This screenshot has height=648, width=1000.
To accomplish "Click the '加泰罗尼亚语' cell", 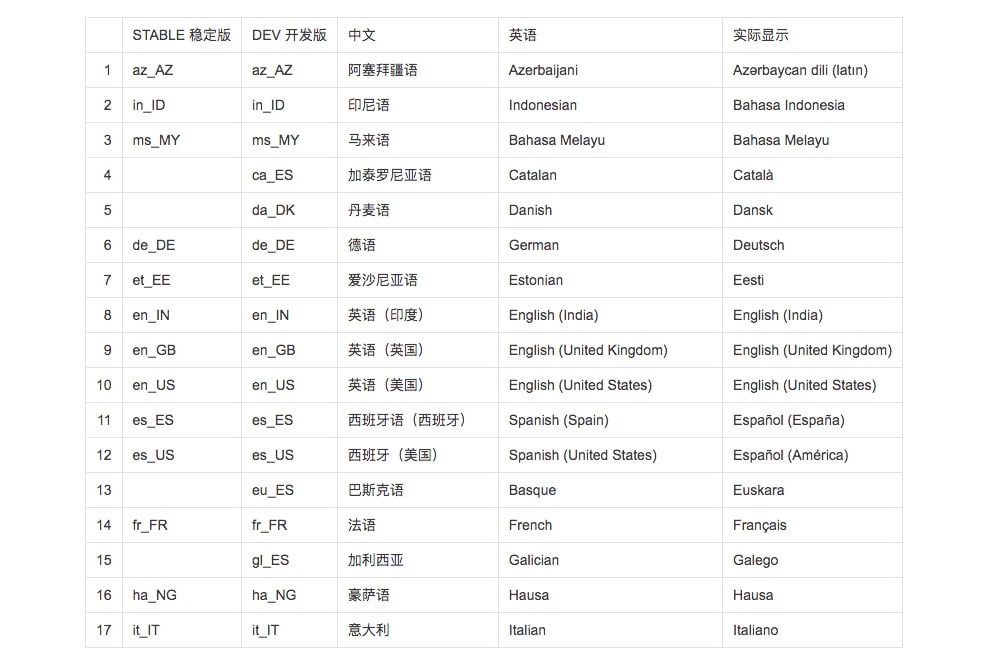I will pos(418,175).
